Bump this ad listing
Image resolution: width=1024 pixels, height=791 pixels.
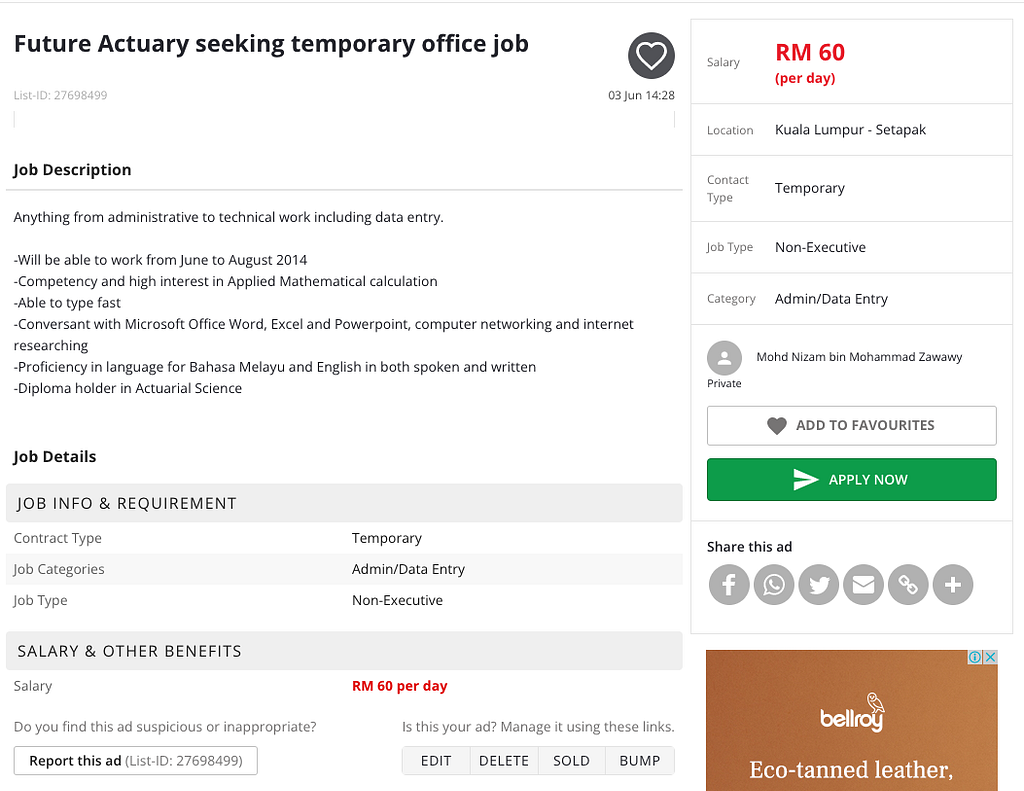click(640, 761)
